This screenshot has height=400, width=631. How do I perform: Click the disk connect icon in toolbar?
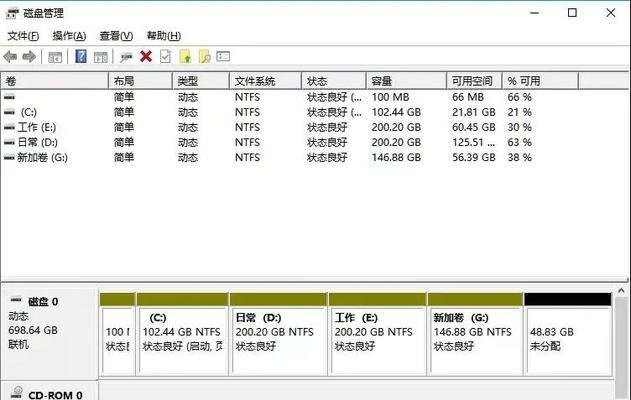tap(126, 57)
